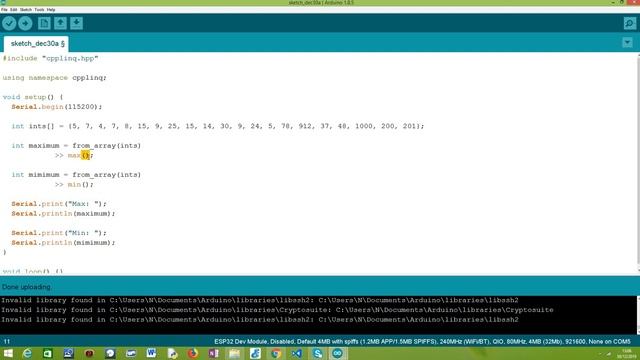
Task: Click the using namespace cpplinq line
Action: pos(54,78)
